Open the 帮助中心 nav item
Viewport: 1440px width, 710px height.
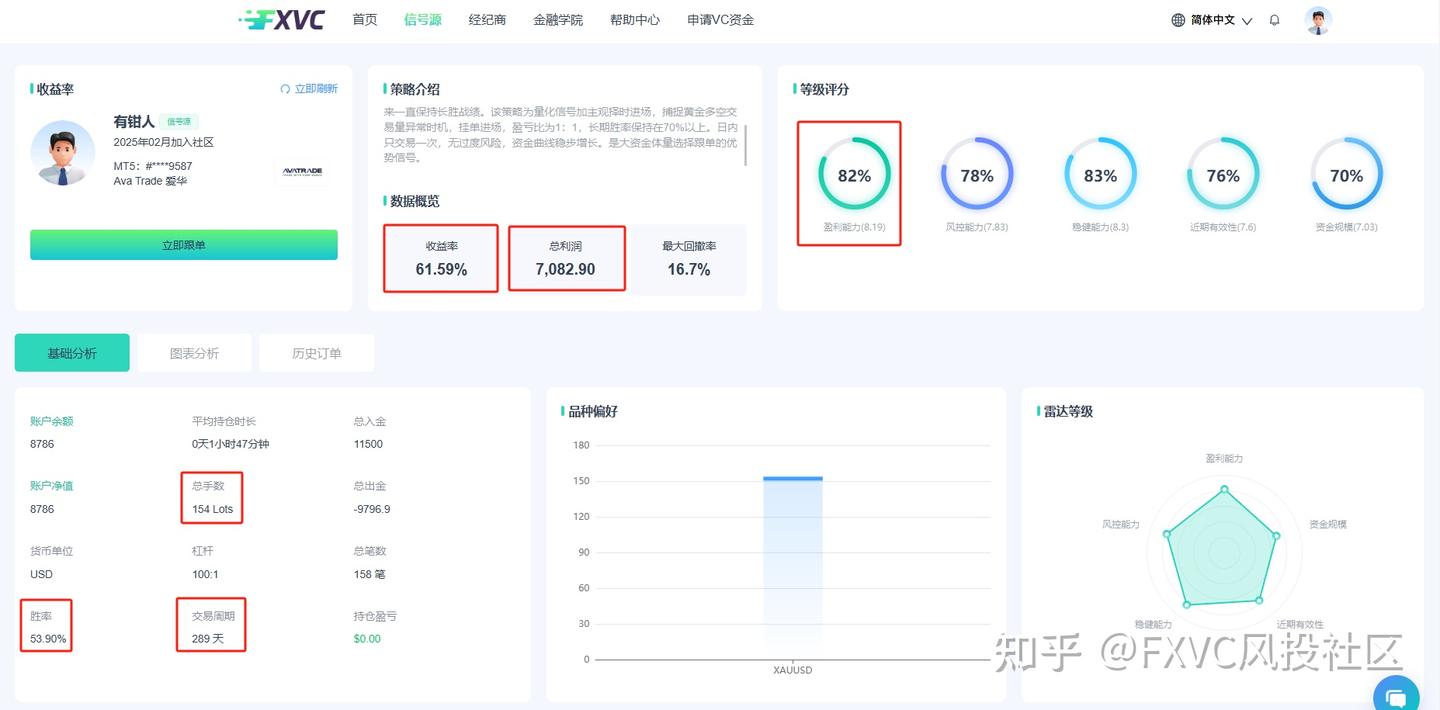tap(635, 20)
